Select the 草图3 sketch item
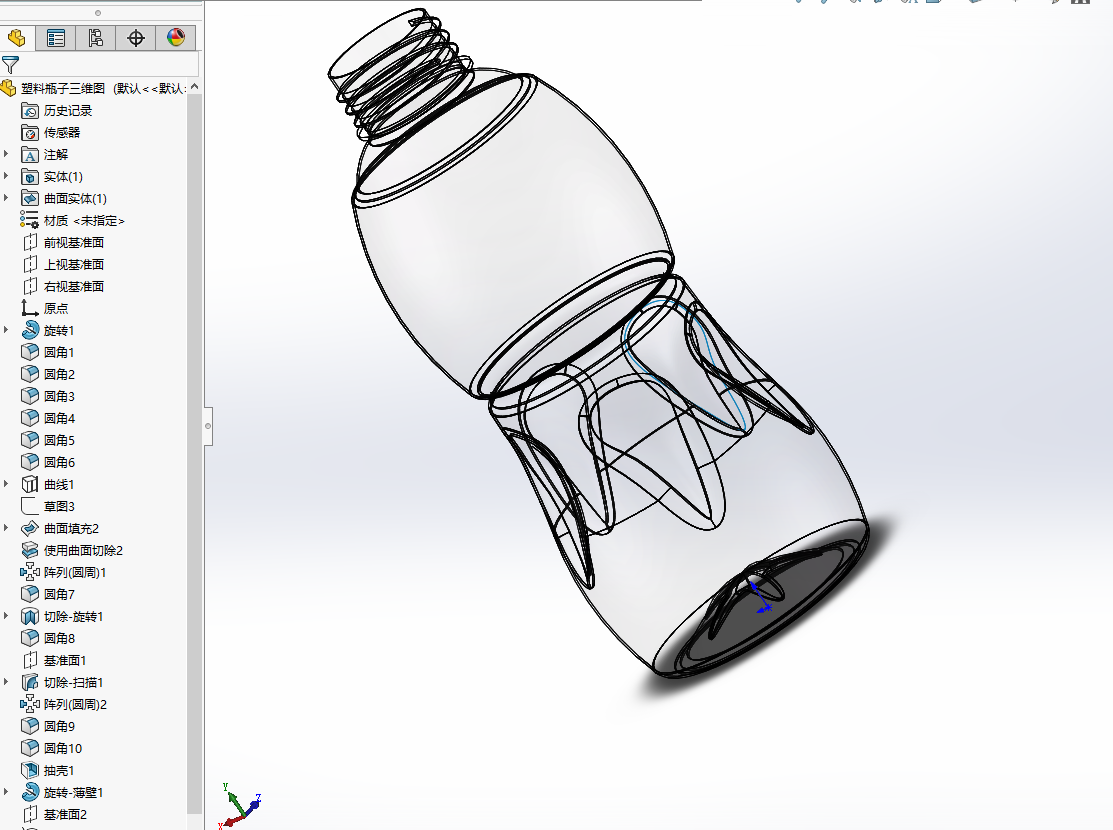The height and width of the screenshot is (830, 1113). 59,507
